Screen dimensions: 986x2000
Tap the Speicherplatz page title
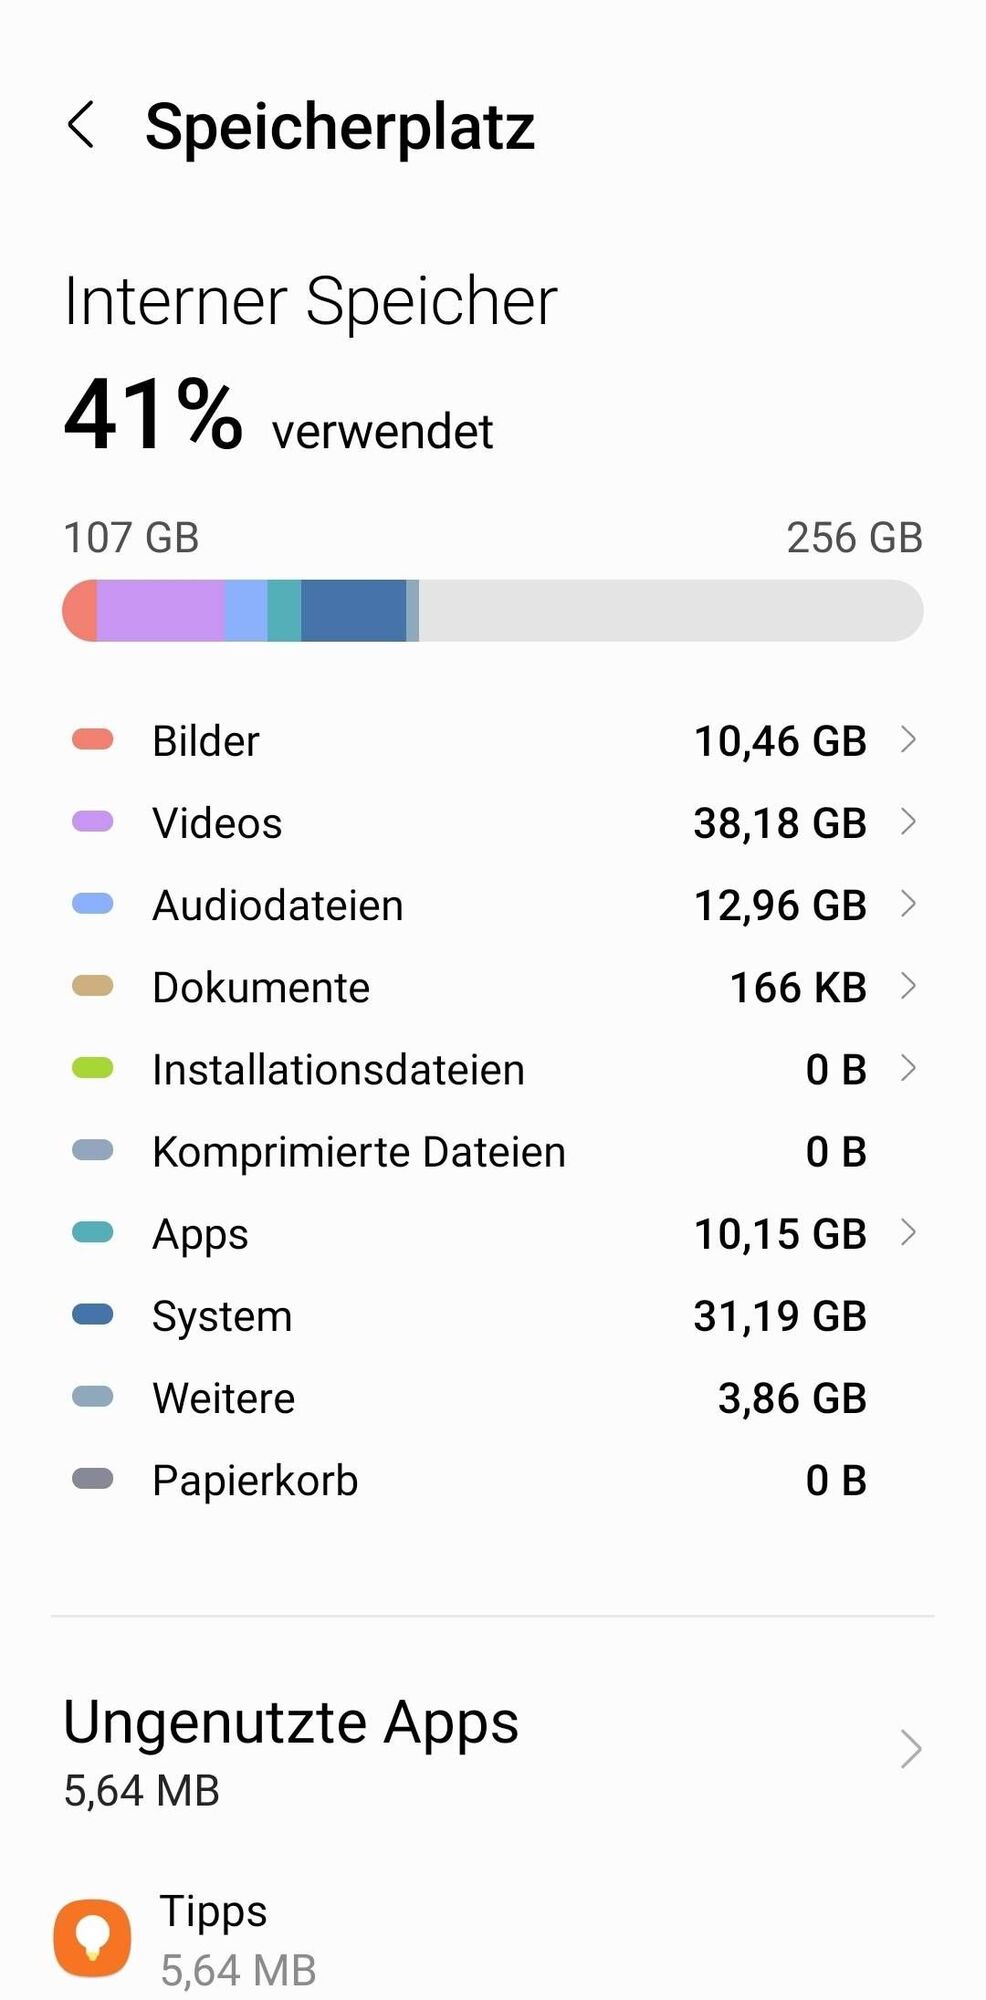pos(340,128)
